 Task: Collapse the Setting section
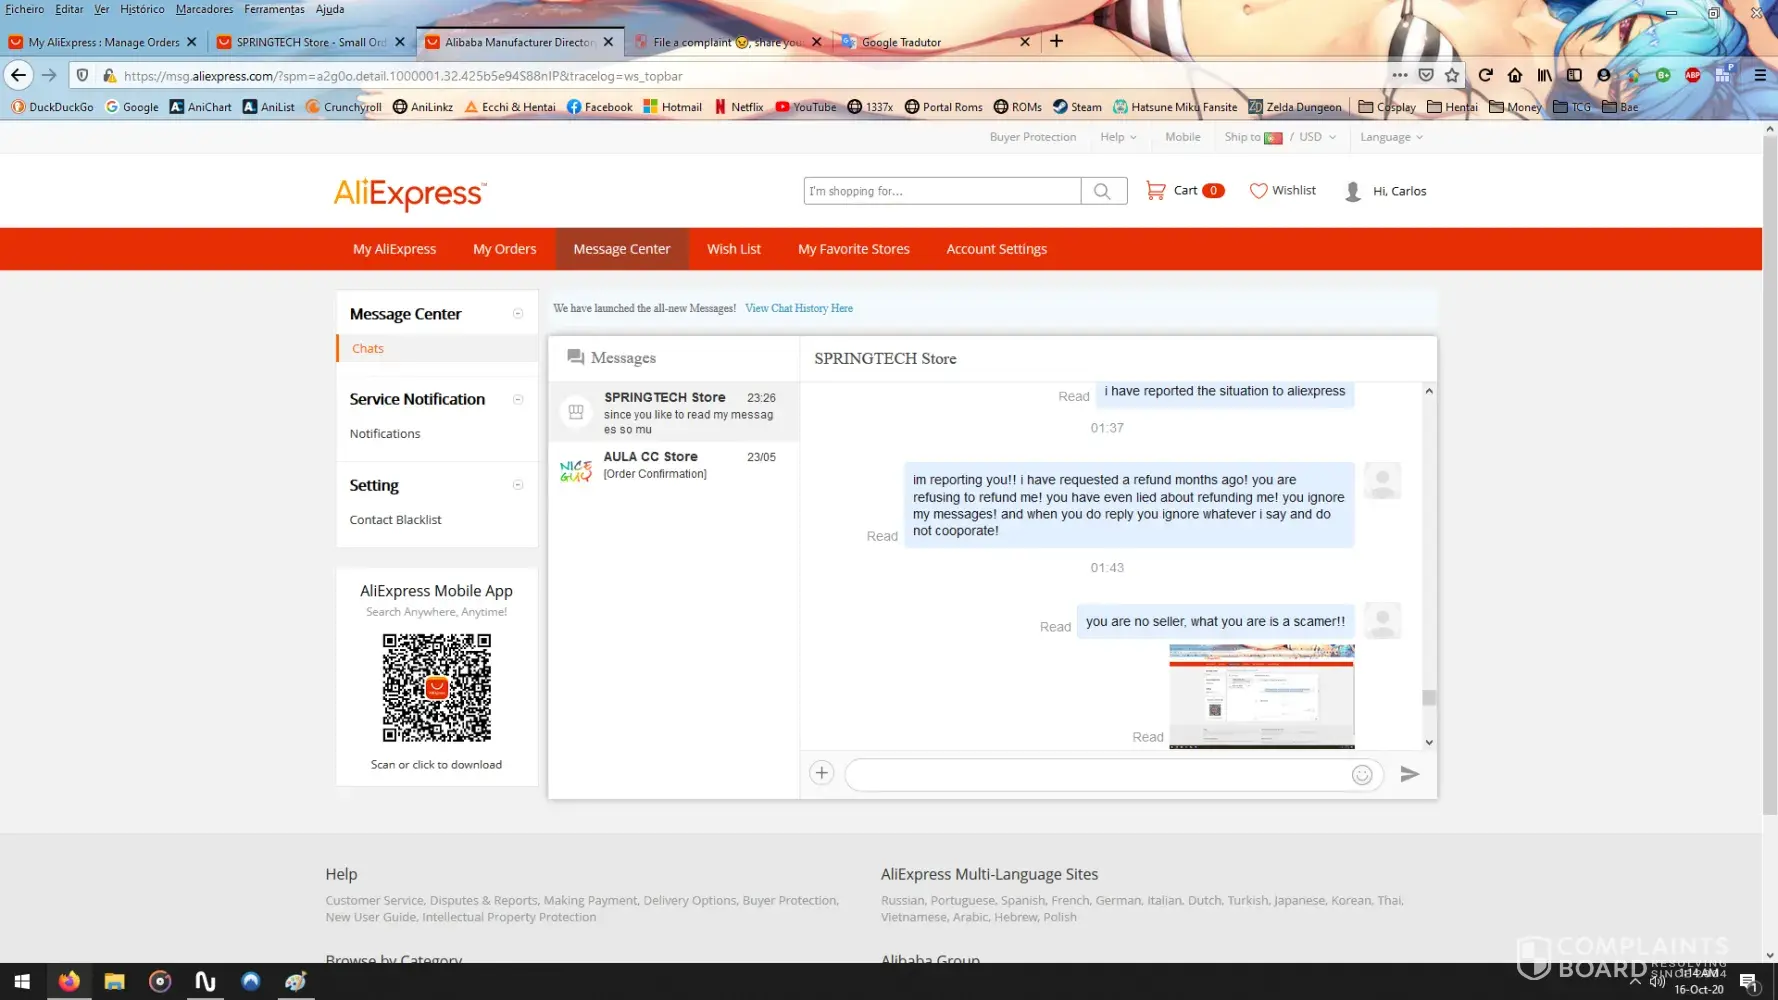tap(518, 485)
